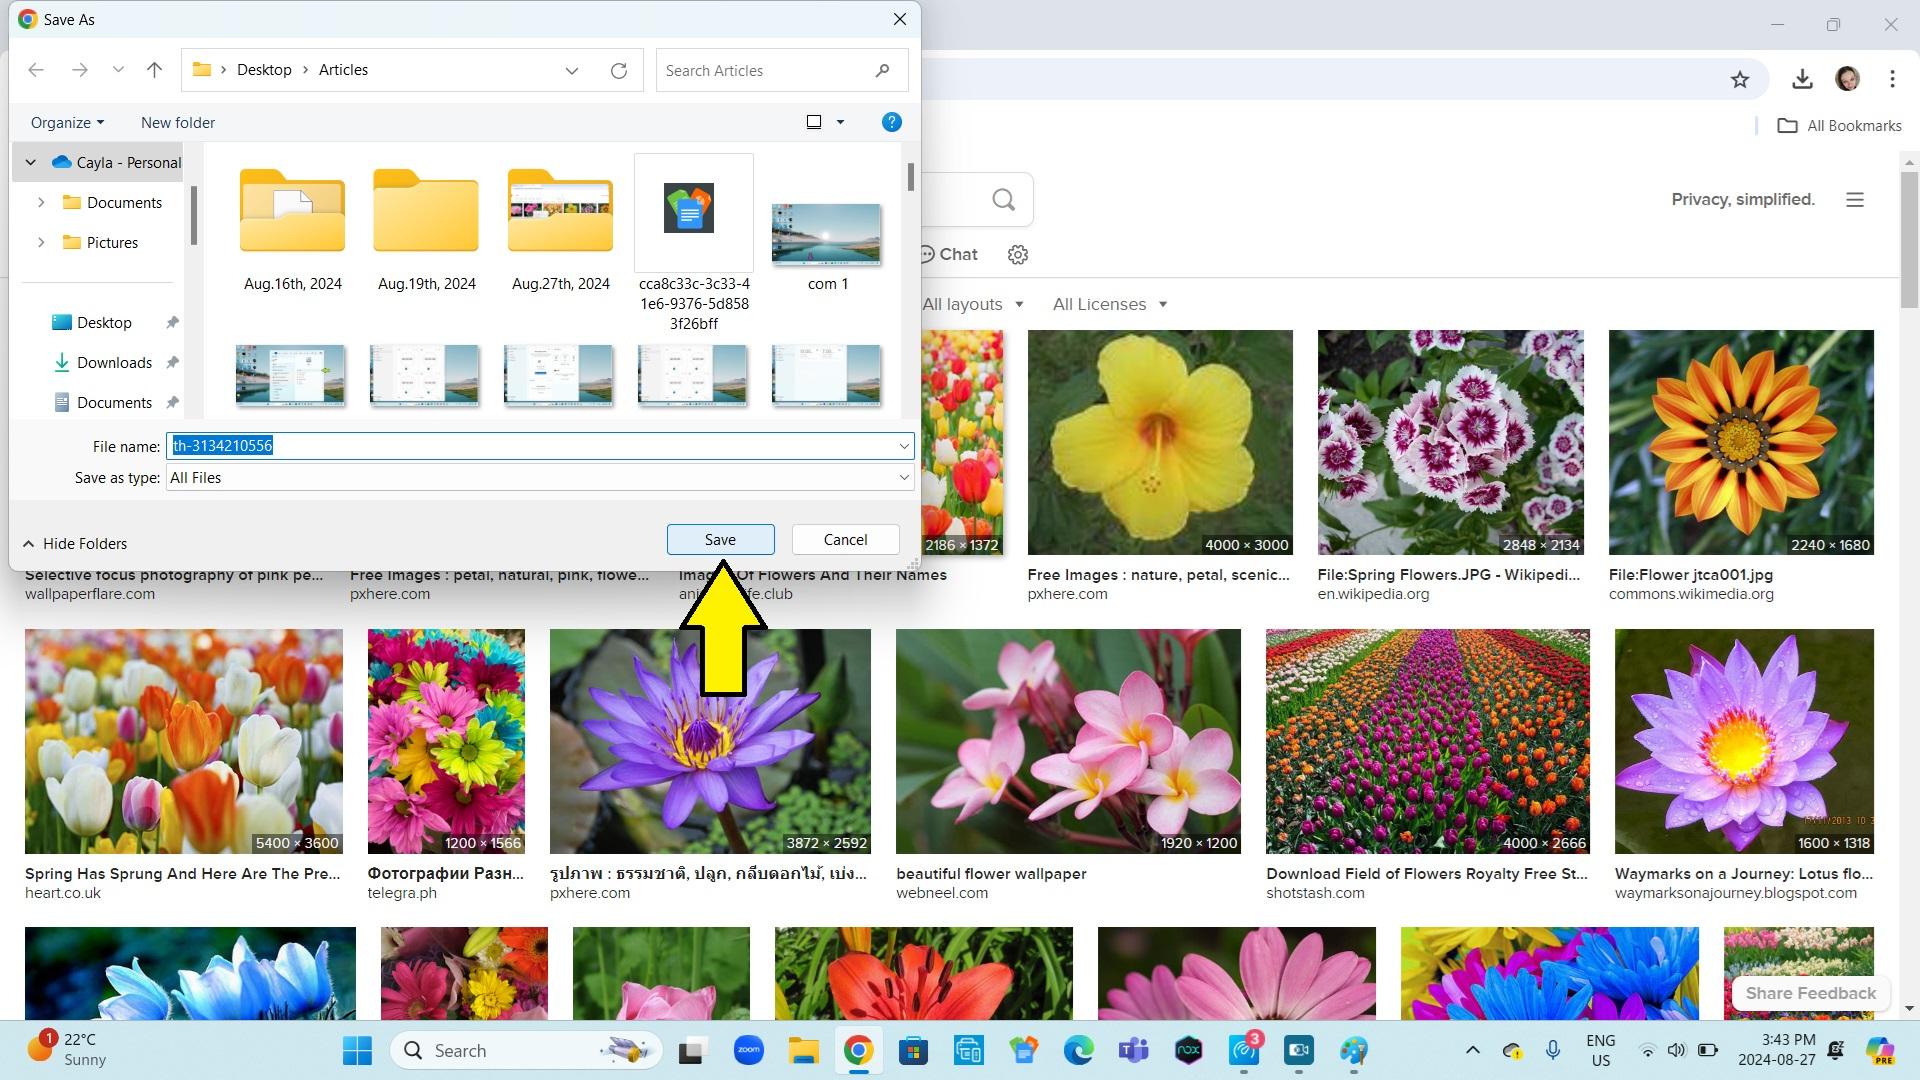Open the page hamburger menu
Screen dimensions: 1920x1080
[x=1855, y=200]
